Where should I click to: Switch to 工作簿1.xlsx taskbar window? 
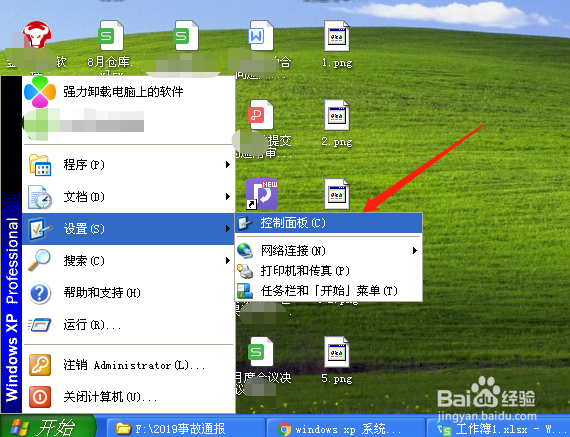[x=498, y=428]
